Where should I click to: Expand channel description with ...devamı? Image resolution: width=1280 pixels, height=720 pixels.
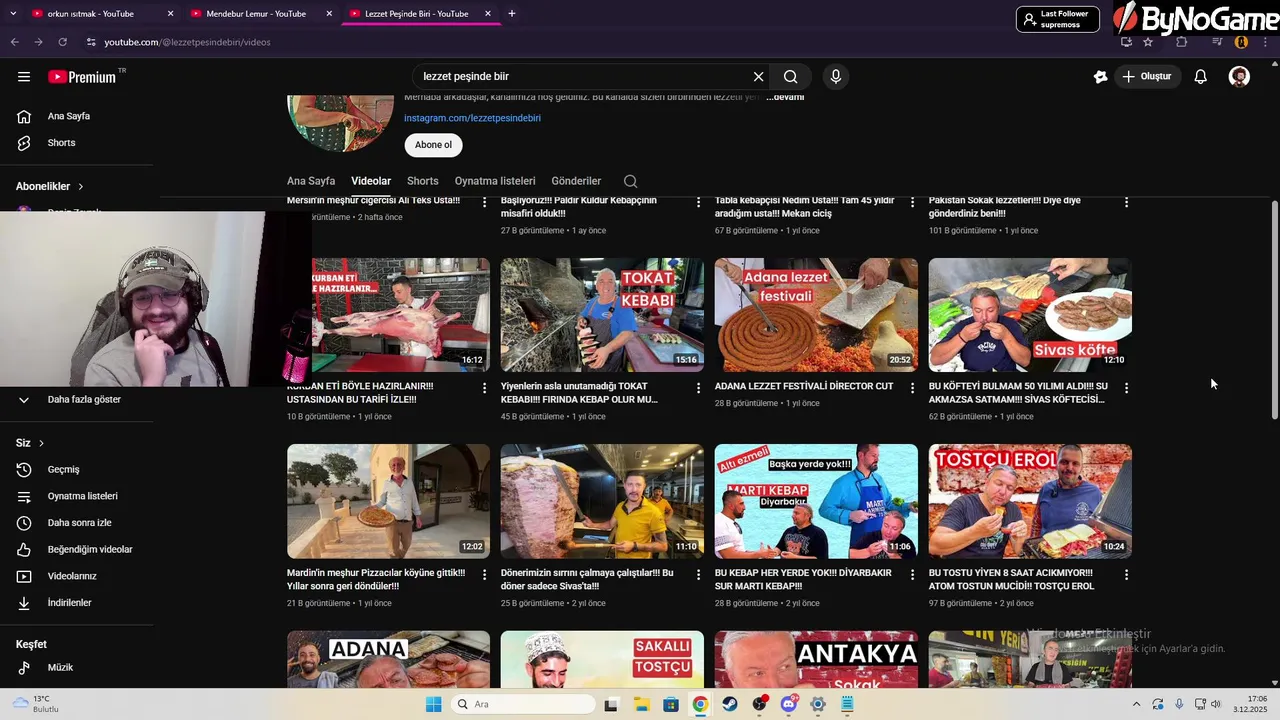pos(785,97)
